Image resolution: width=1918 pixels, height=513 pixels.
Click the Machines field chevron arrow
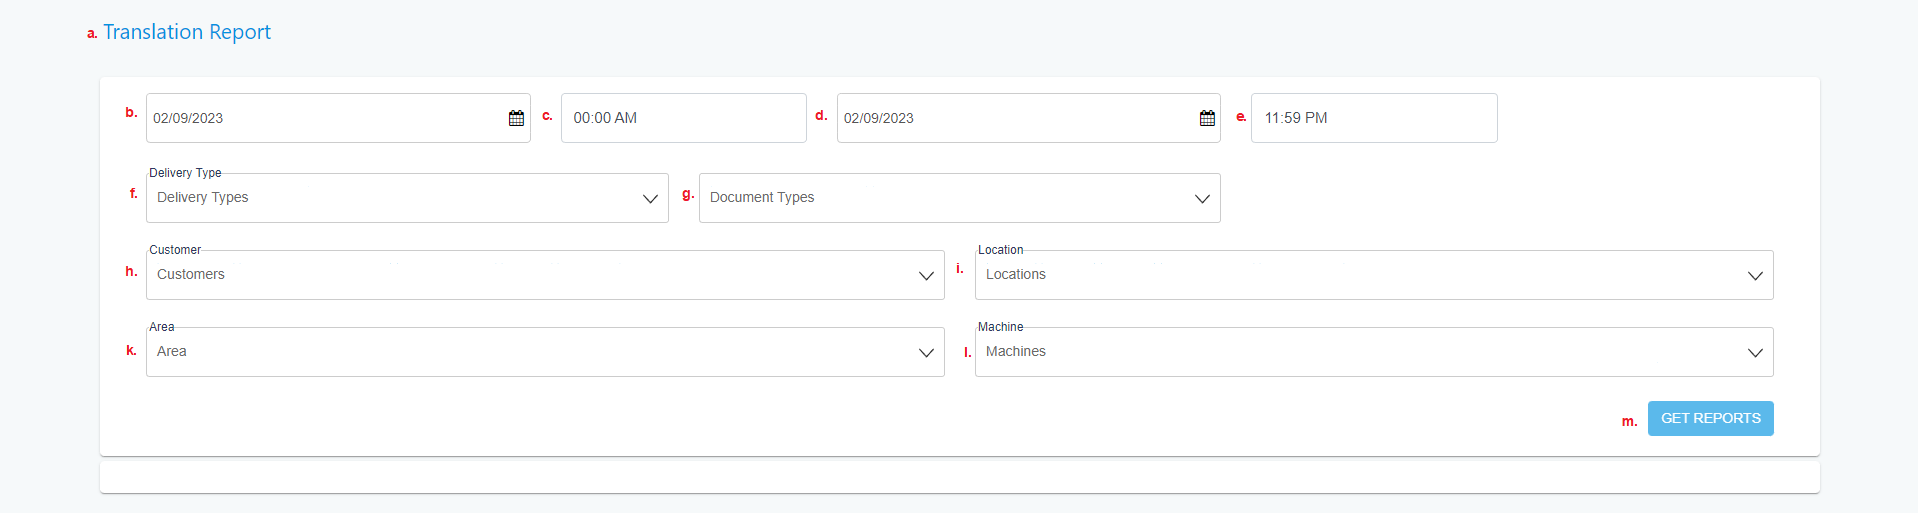[x=1755, y=353]
